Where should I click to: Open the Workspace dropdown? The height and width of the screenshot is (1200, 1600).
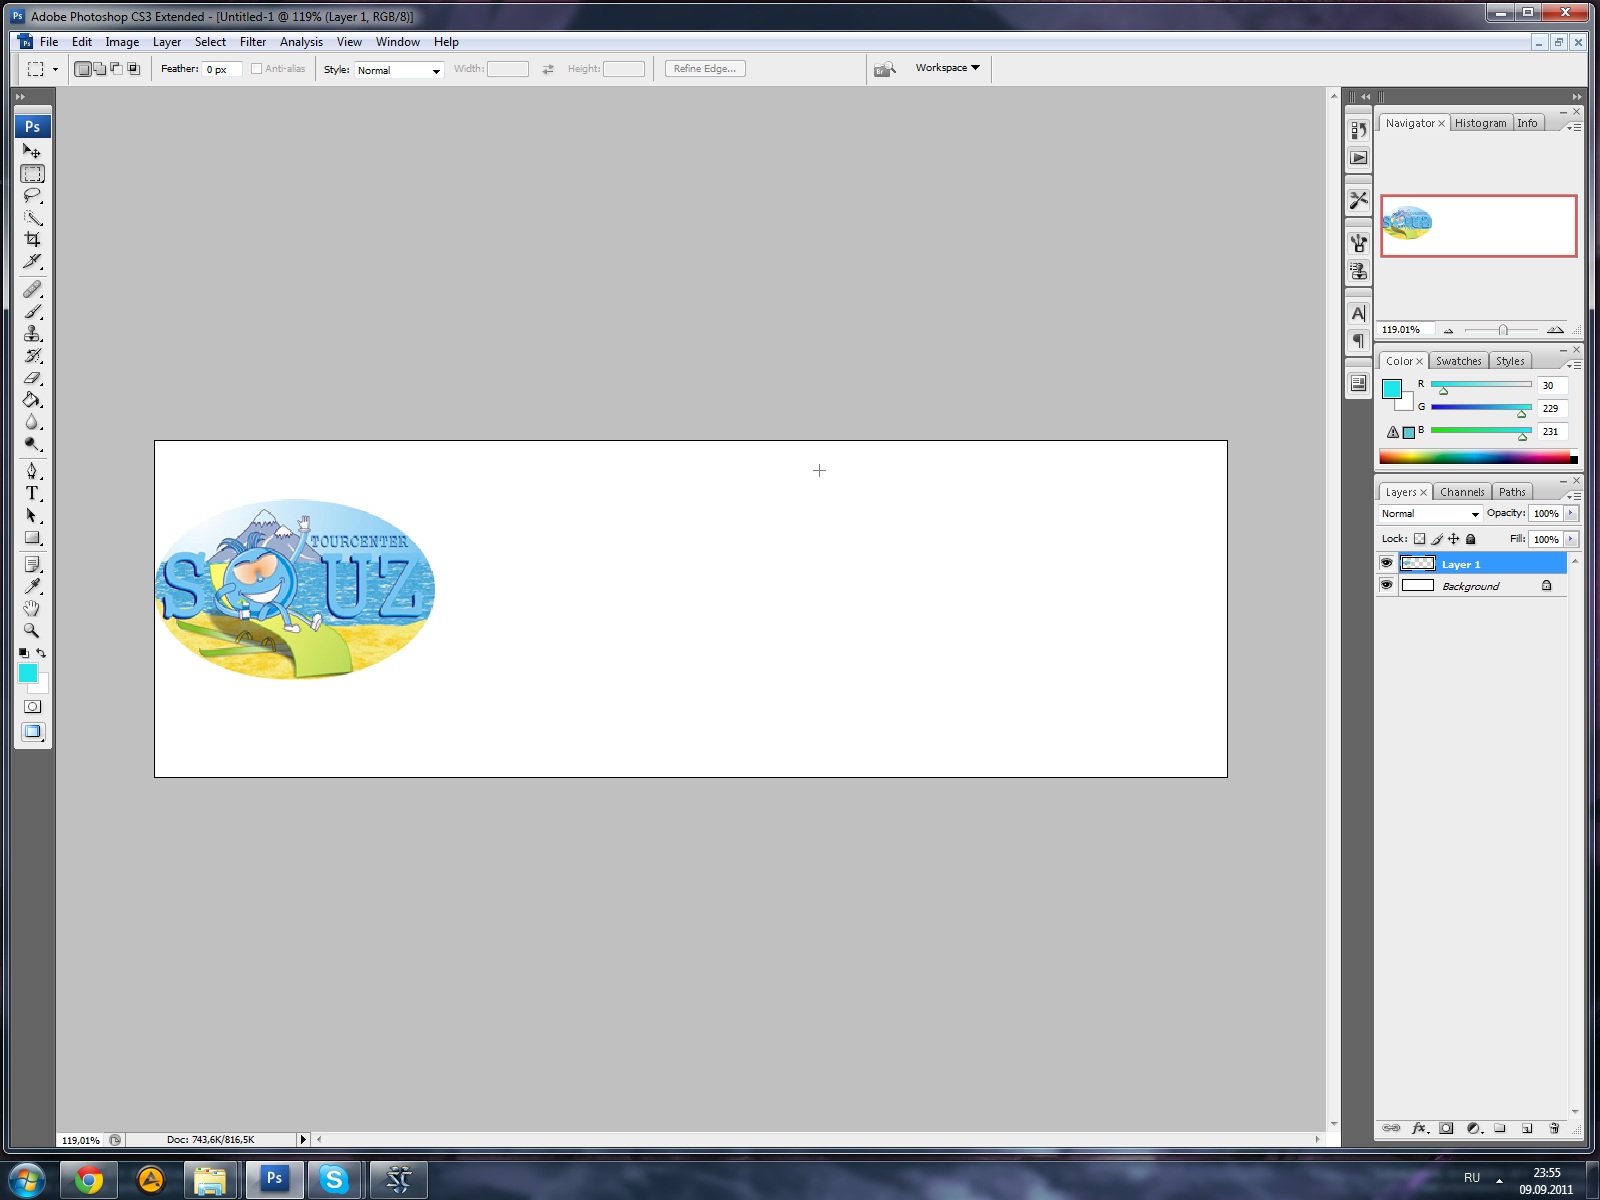(948, 68)
